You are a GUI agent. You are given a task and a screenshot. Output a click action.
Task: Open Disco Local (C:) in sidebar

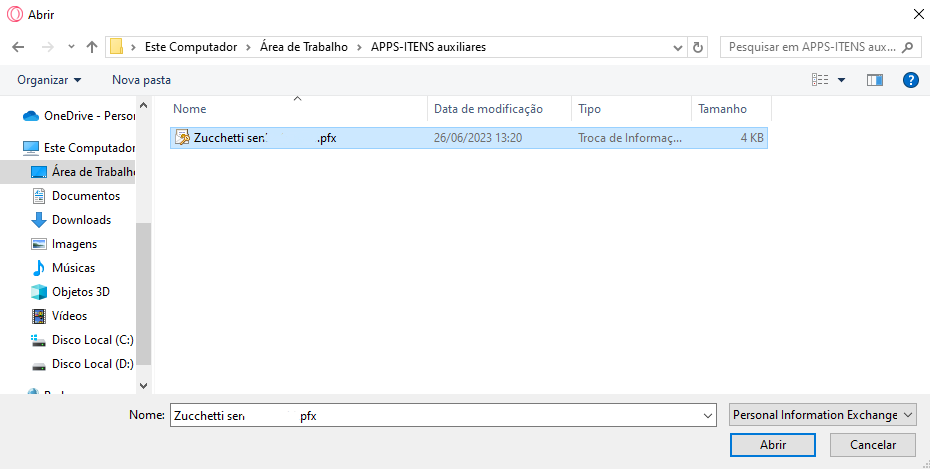point(92,340)
